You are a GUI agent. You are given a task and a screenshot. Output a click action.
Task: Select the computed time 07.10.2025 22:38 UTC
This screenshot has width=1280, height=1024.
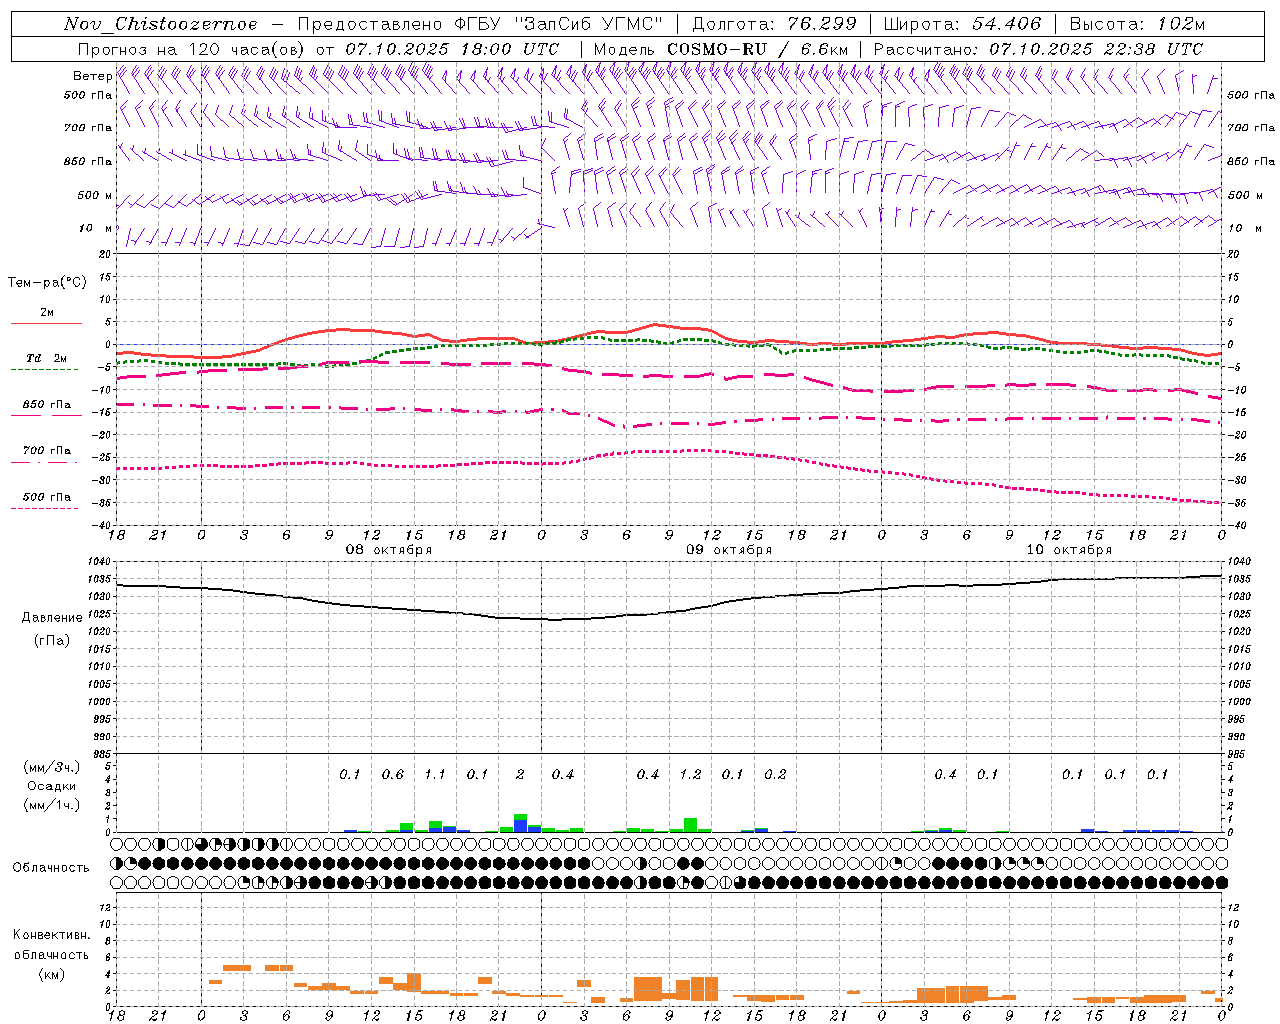(1096, 49)
